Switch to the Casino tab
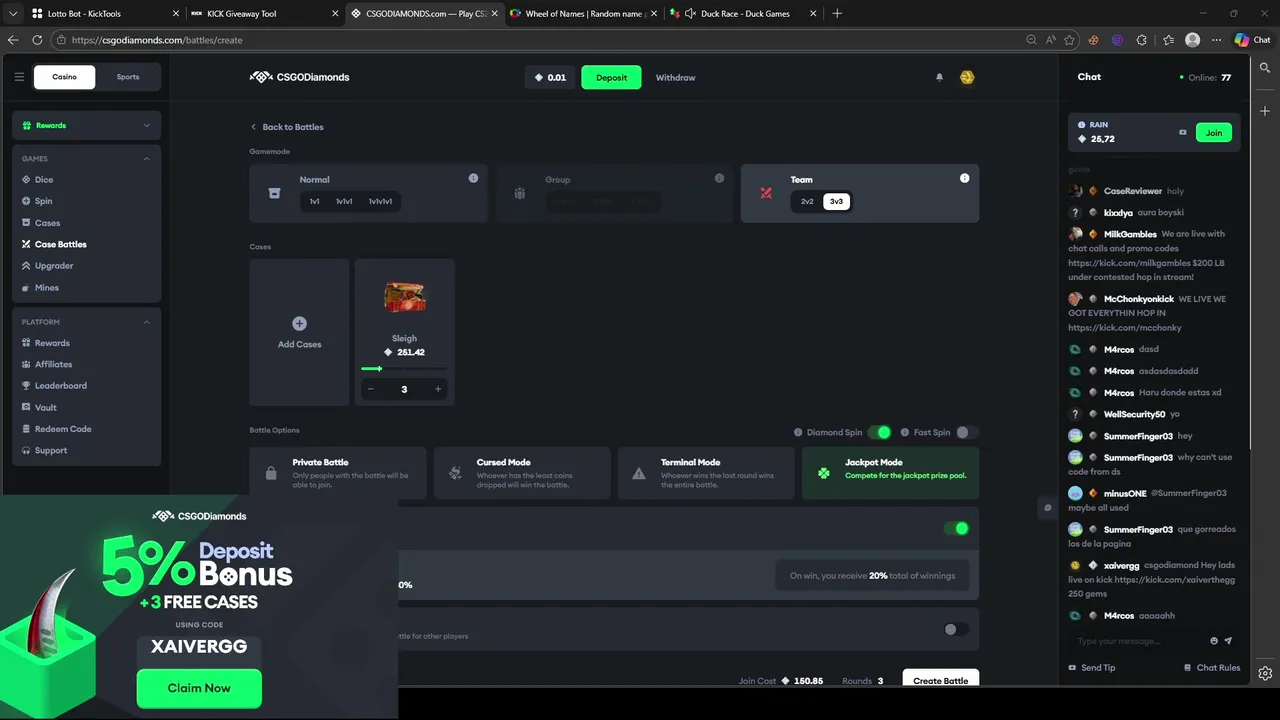This screenshot has width=1280, height=720. (x=64, y=77)
